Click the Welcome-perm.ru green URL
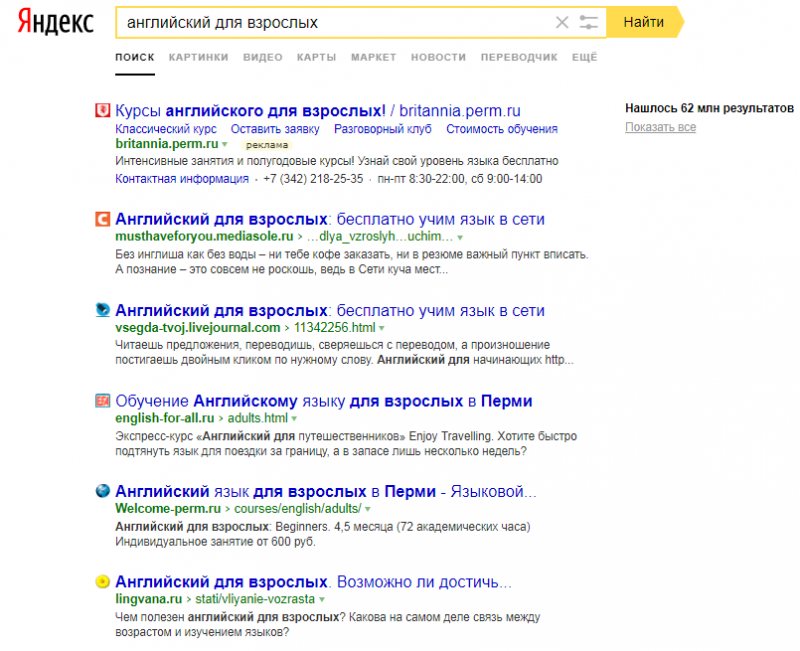This screenshot has height=651, width=800. click(168, 509)
